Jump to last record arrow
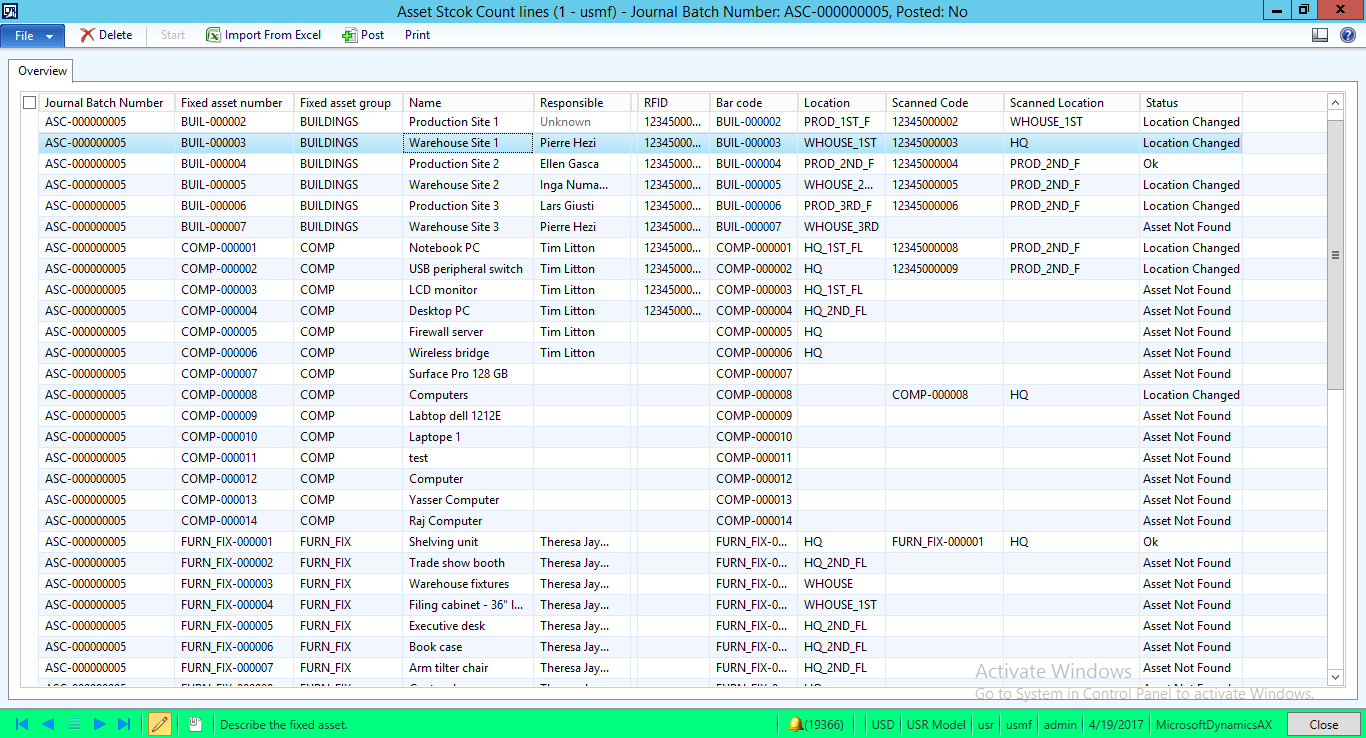 point(124,724)
